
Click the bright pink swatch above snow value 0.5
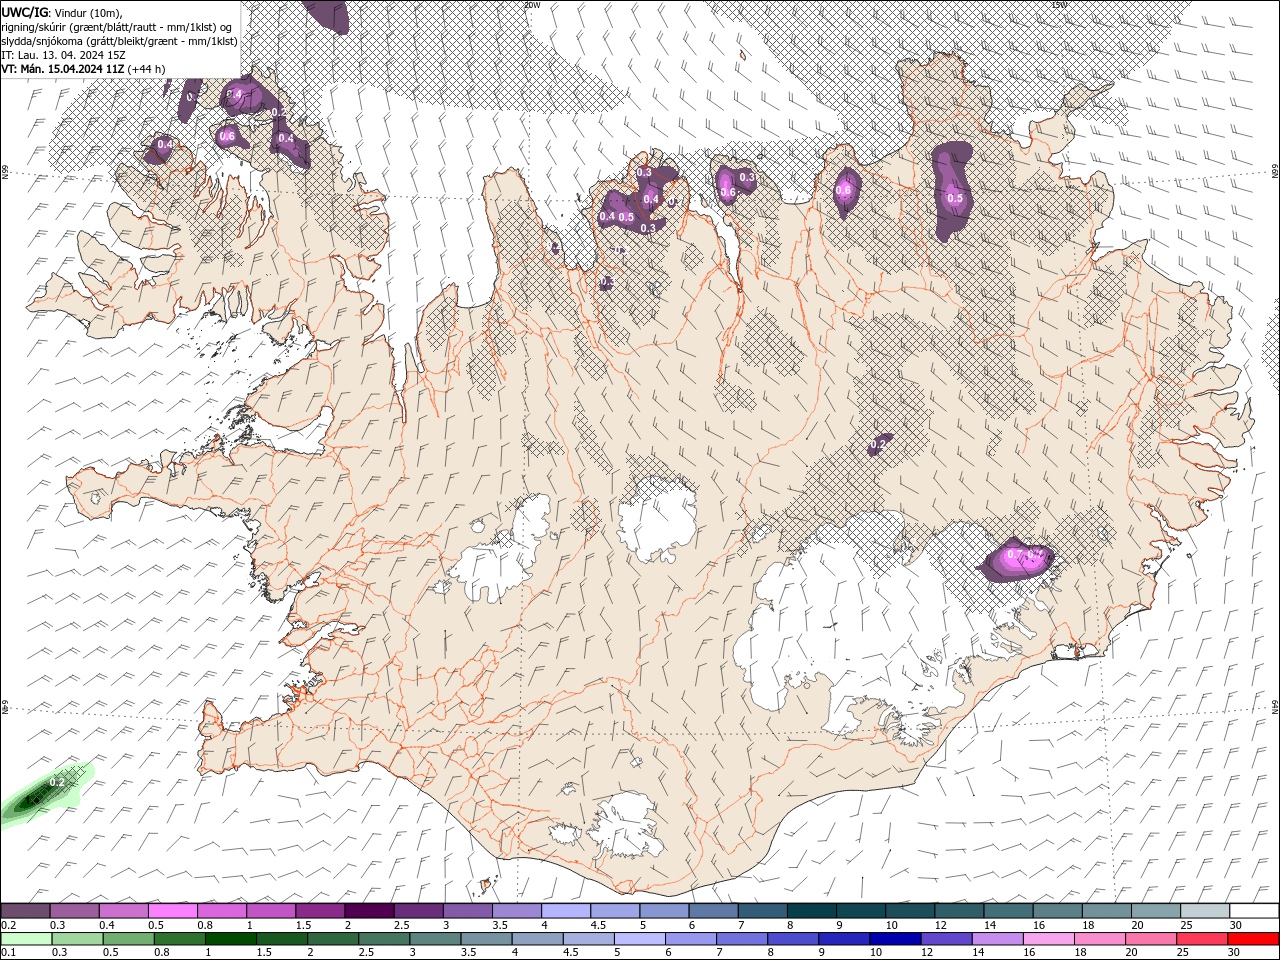pyautogui.click(x=173, y=911)
